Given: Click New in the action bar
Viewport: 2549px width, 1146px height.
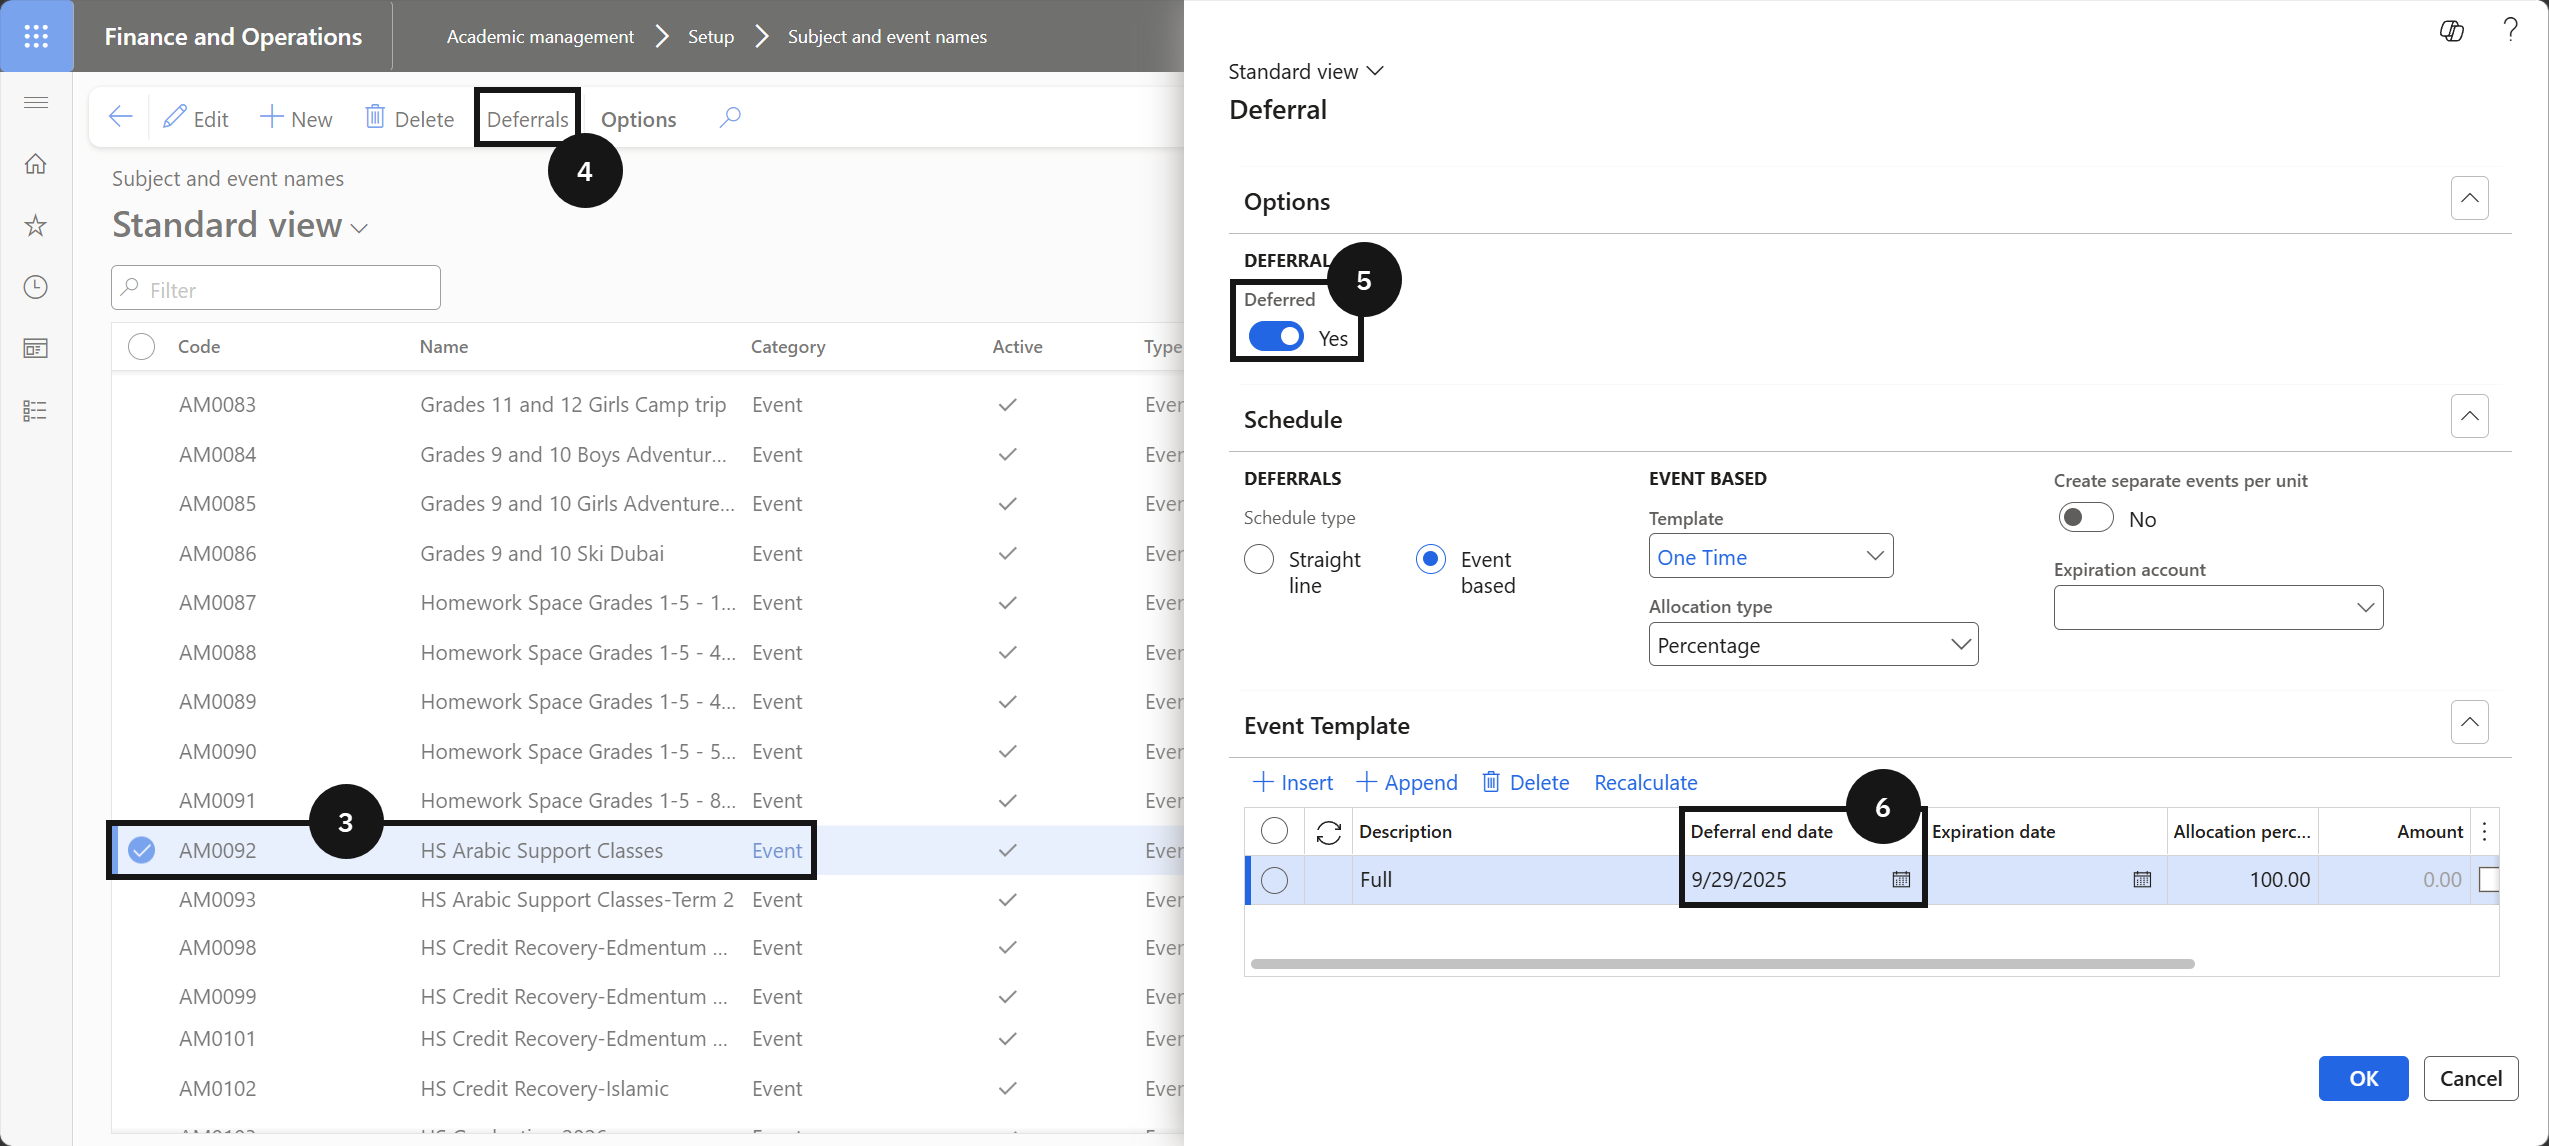Looking at the screenshot, I should [296, 118].
